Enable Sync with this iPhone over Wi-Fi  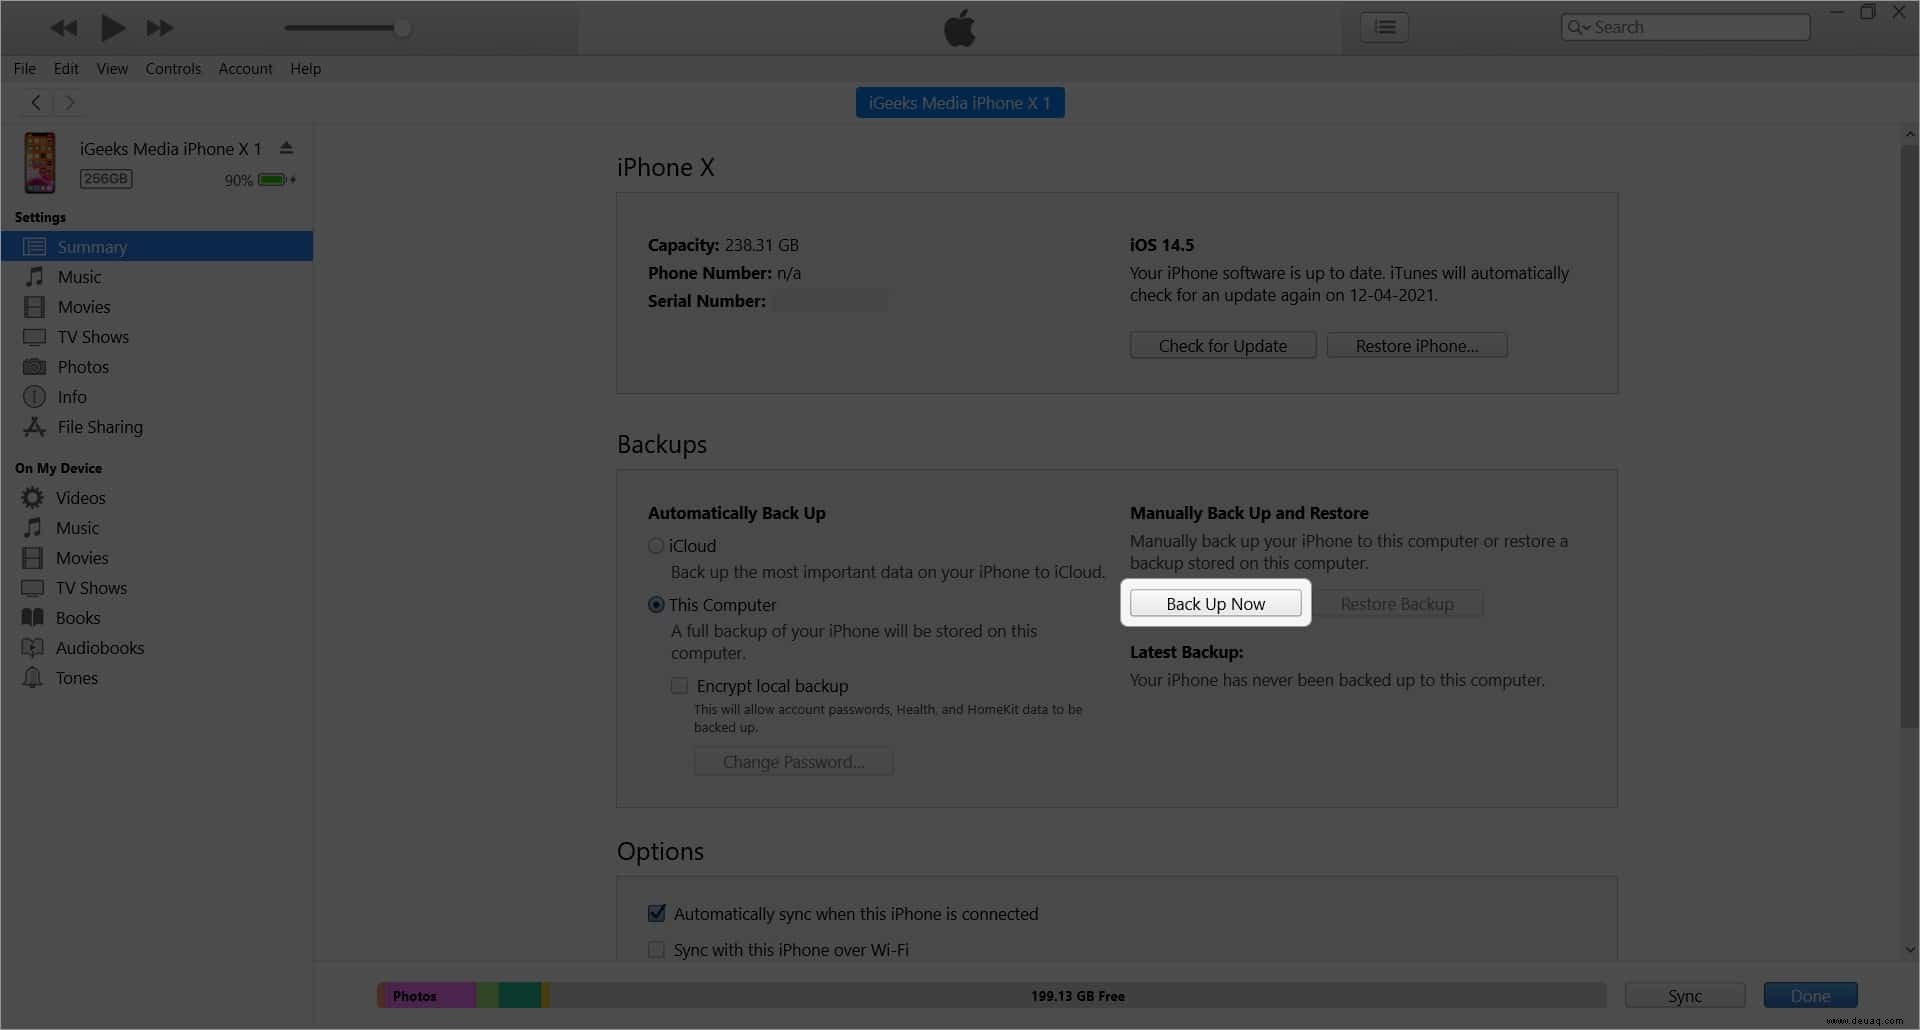656,950
